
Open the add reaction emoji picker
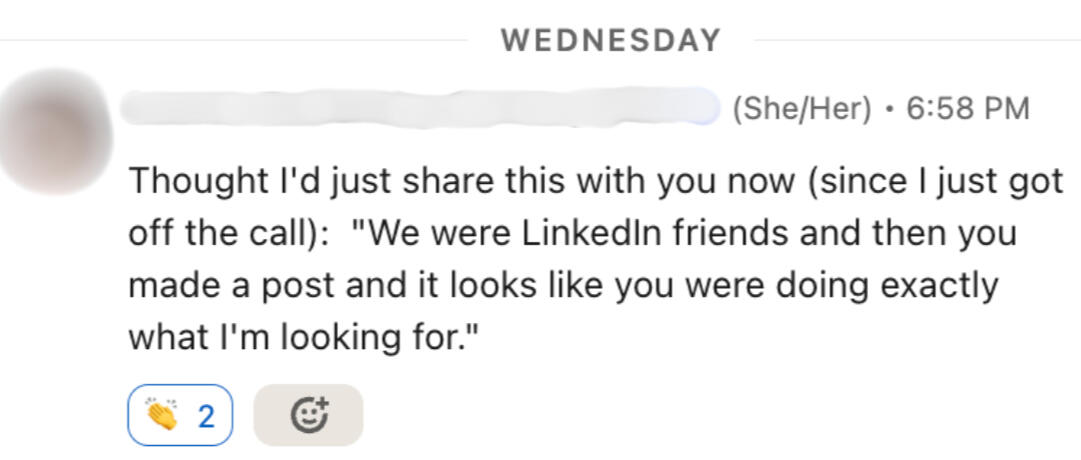point(308,414)
